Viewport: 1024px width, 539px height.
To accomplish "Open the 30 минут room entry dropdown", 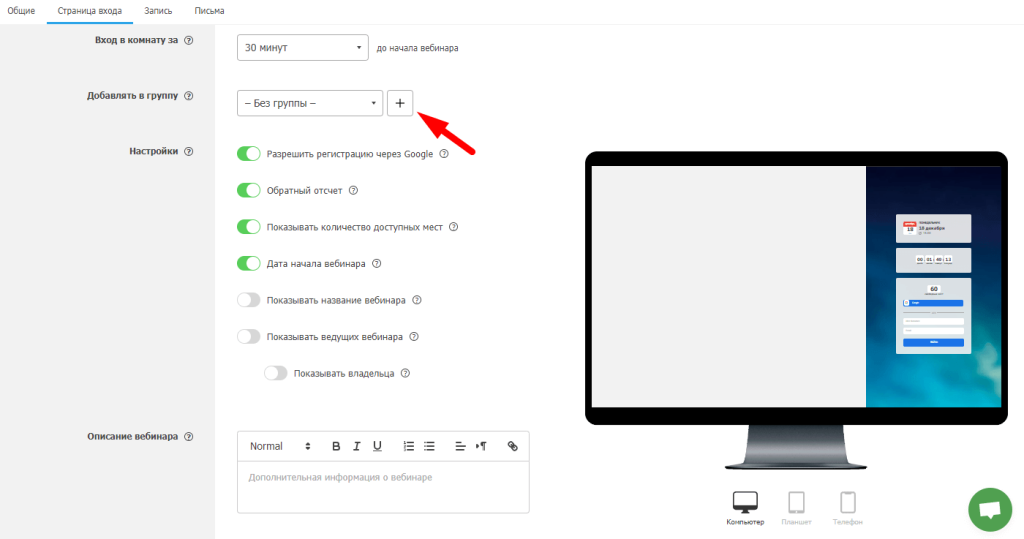I will coord(302,48).
